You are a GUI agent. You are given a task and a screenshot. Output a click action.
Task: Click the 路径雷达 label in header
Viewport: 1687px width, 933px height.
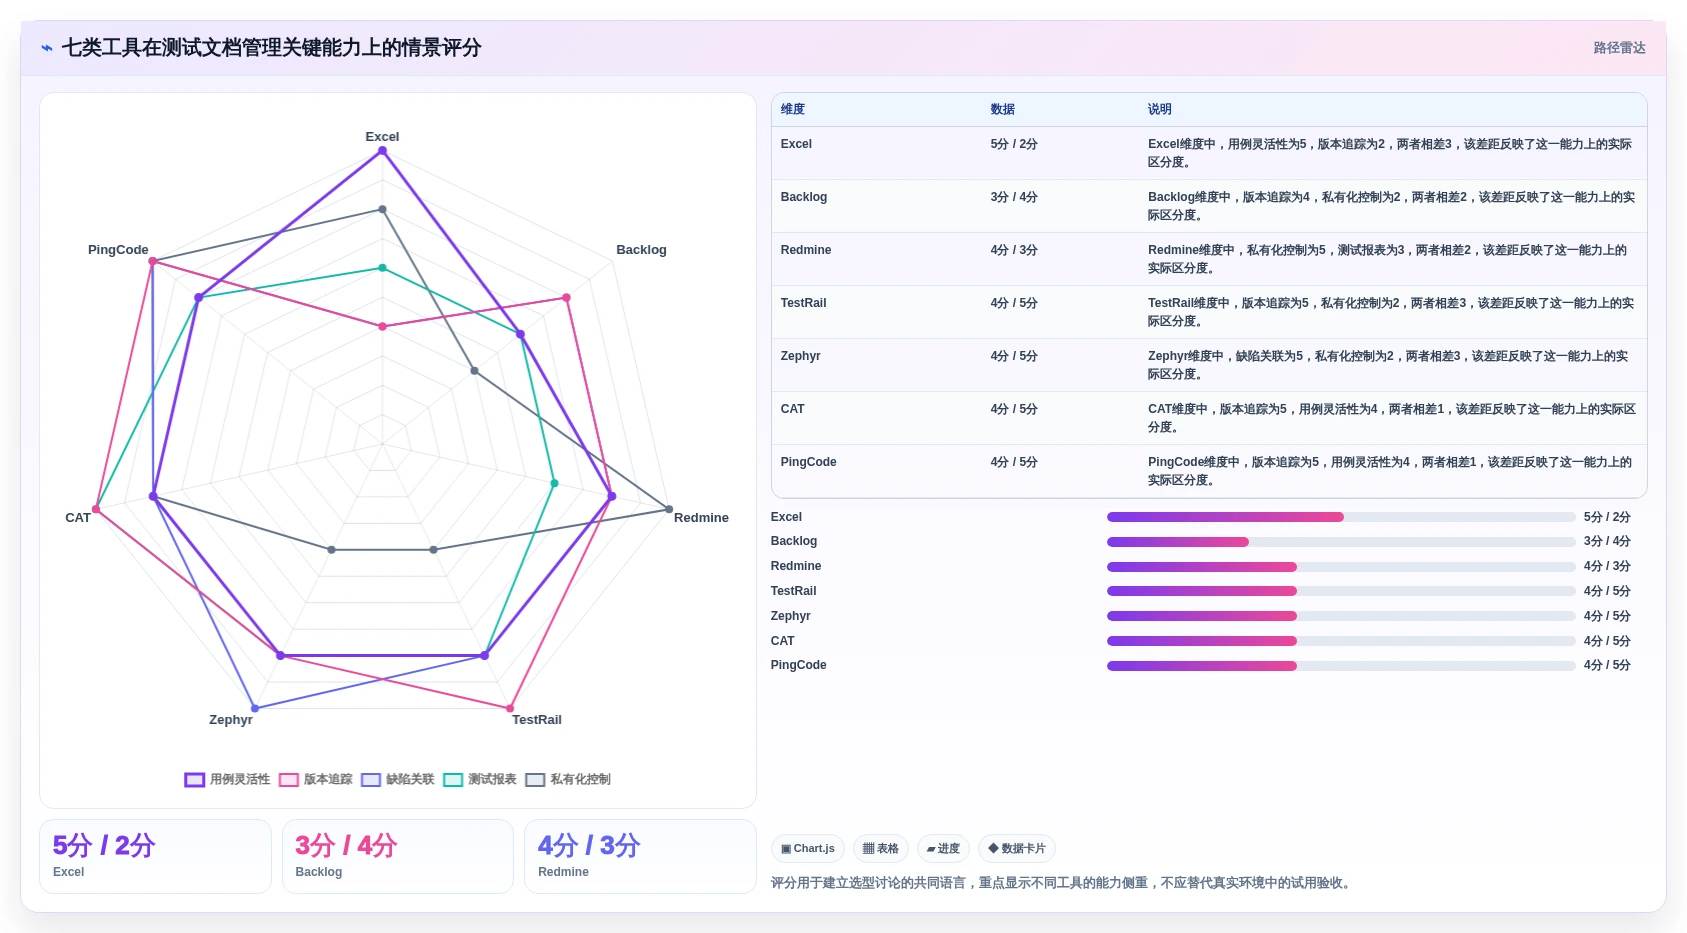[1619, 48]
